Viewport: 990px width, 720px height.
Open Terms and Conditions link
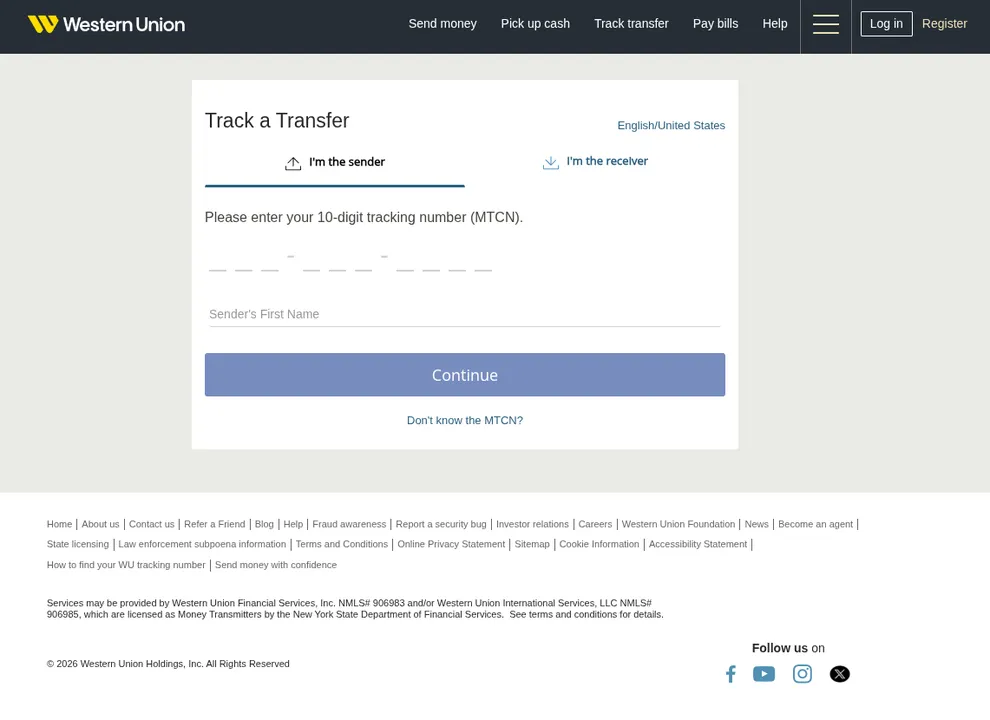[342, 544]
